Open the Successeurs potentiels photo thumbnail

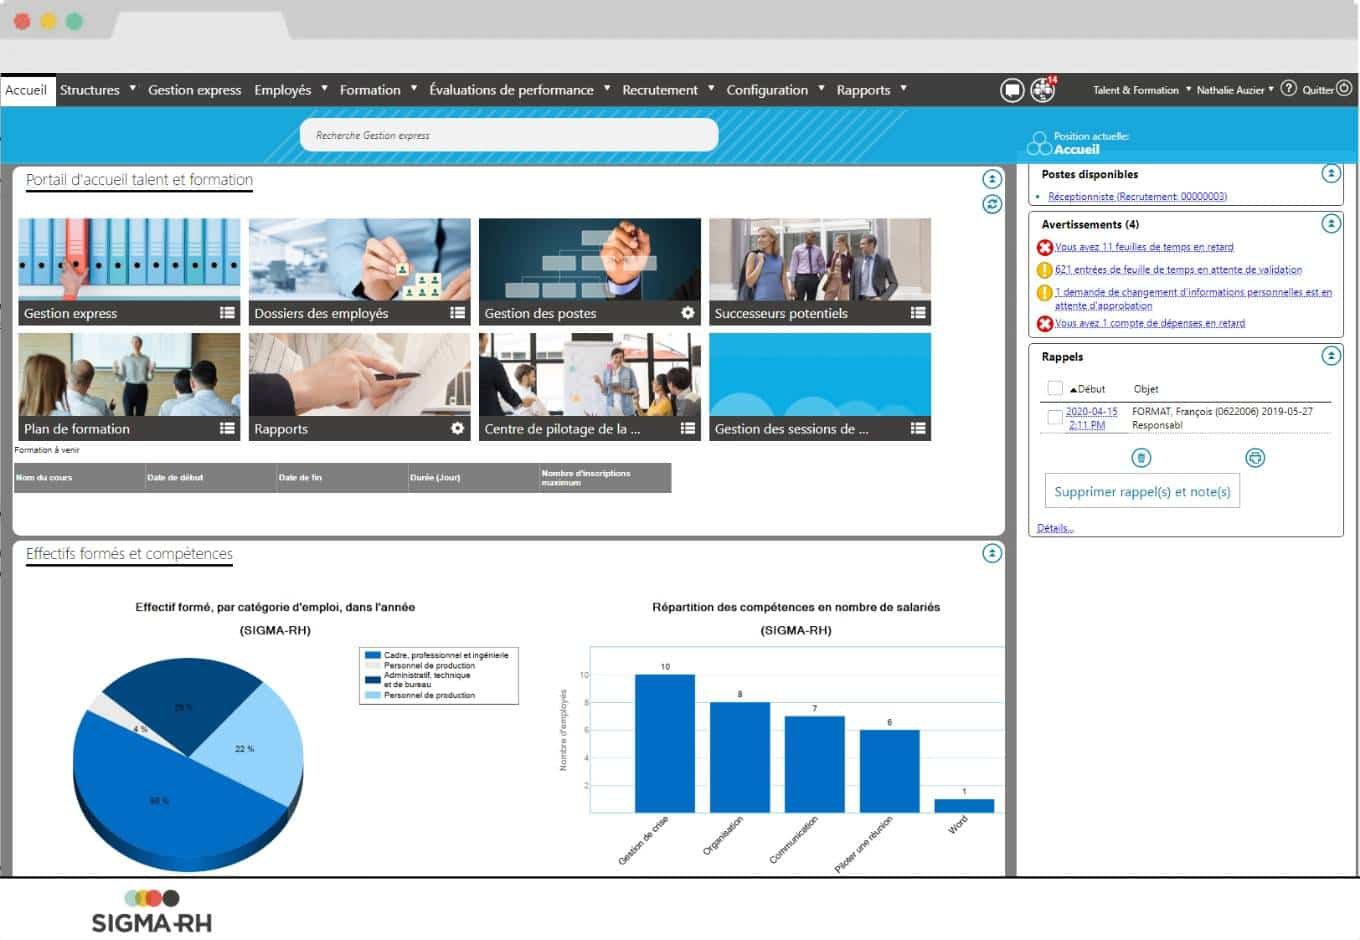tap(820, 259)
